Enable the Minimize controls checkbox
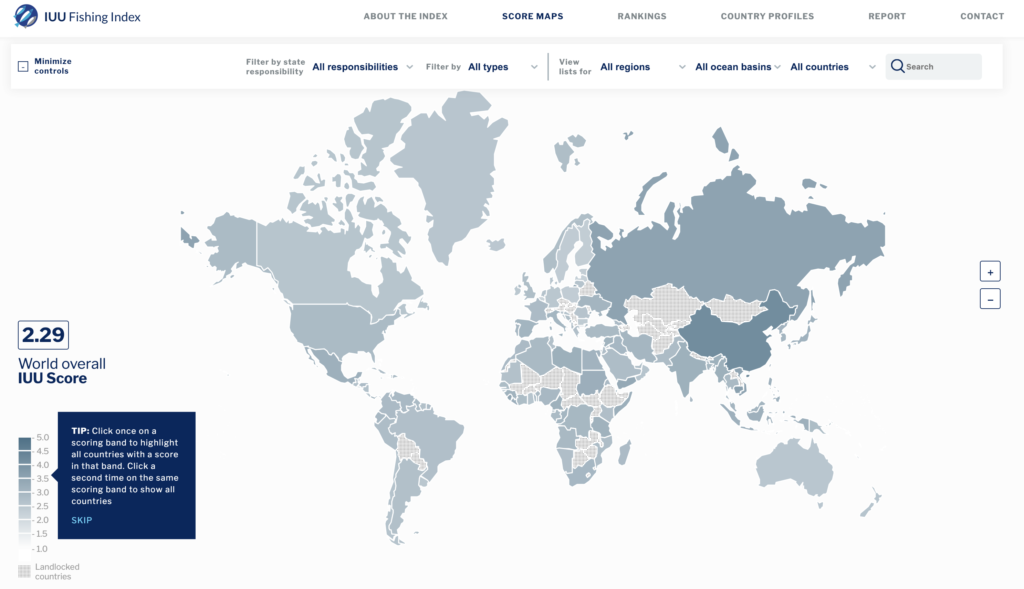Viewport: 1024px width, 589px height. (x=22, y=64)
